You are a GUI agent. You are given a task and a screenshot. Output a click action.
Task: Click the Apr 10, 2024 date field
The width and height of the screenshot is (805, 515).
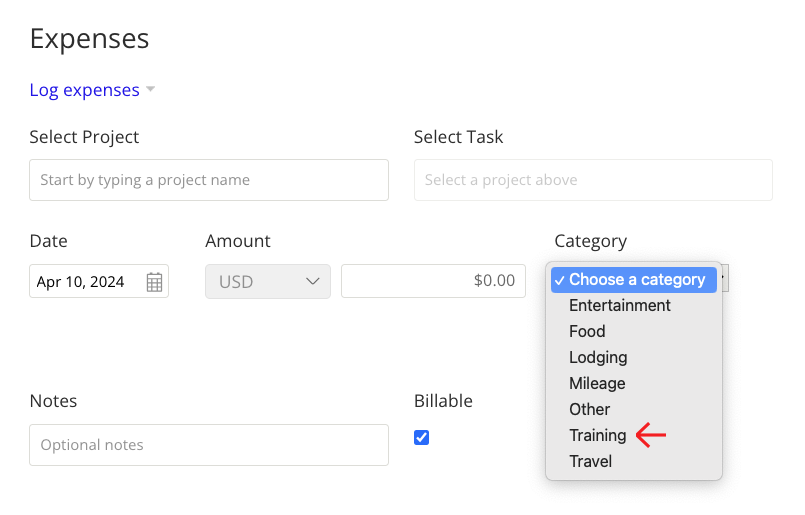point(99,281)
